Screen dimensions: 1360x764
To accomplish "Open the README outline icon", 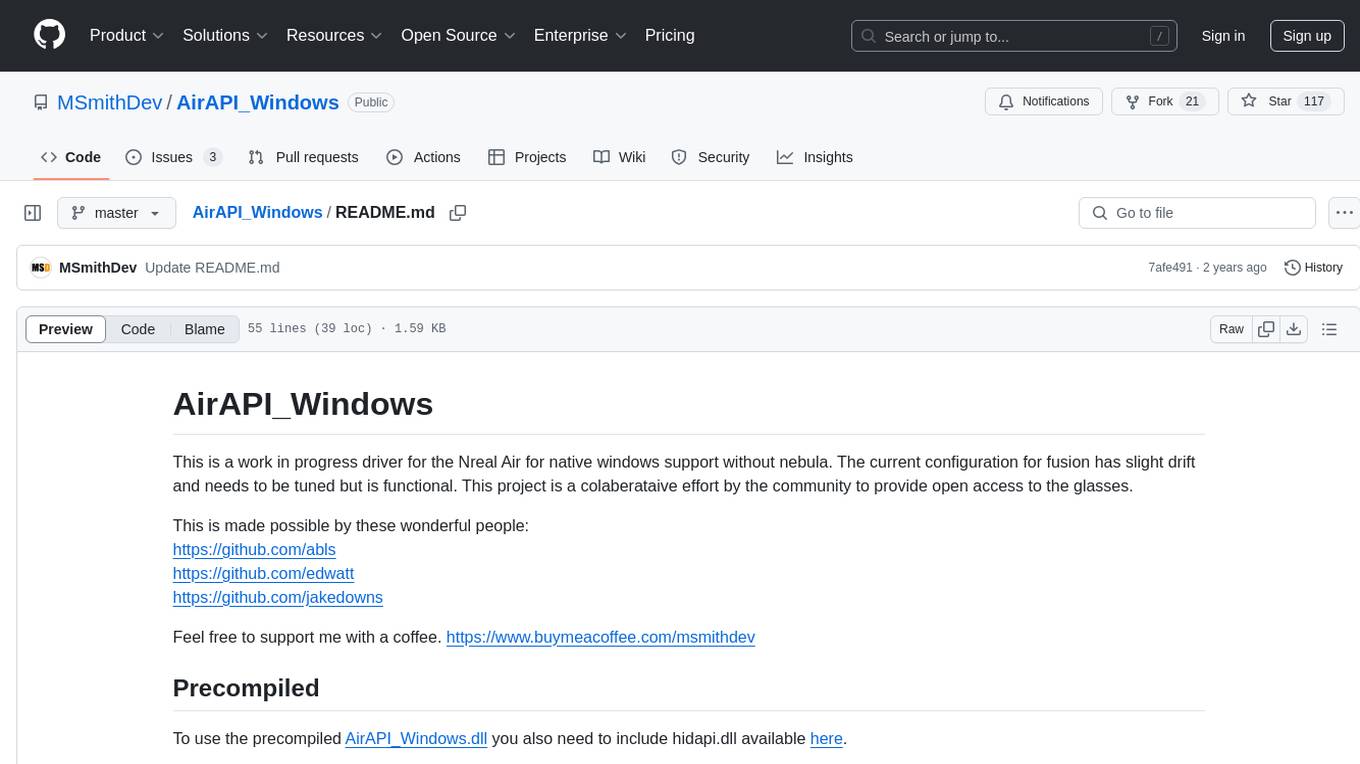I will click(x=1329, y=329).
